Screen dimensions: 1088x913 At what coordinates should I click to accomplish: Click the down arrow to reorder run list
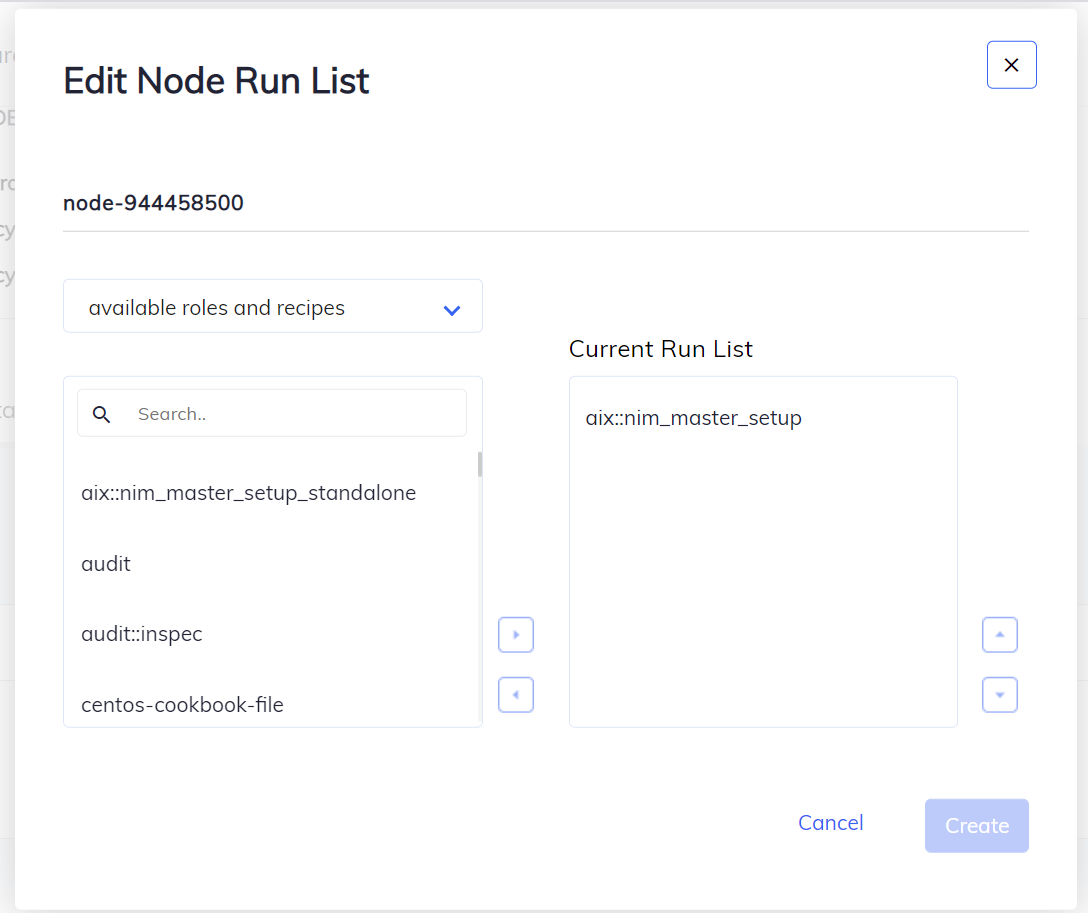999,694
